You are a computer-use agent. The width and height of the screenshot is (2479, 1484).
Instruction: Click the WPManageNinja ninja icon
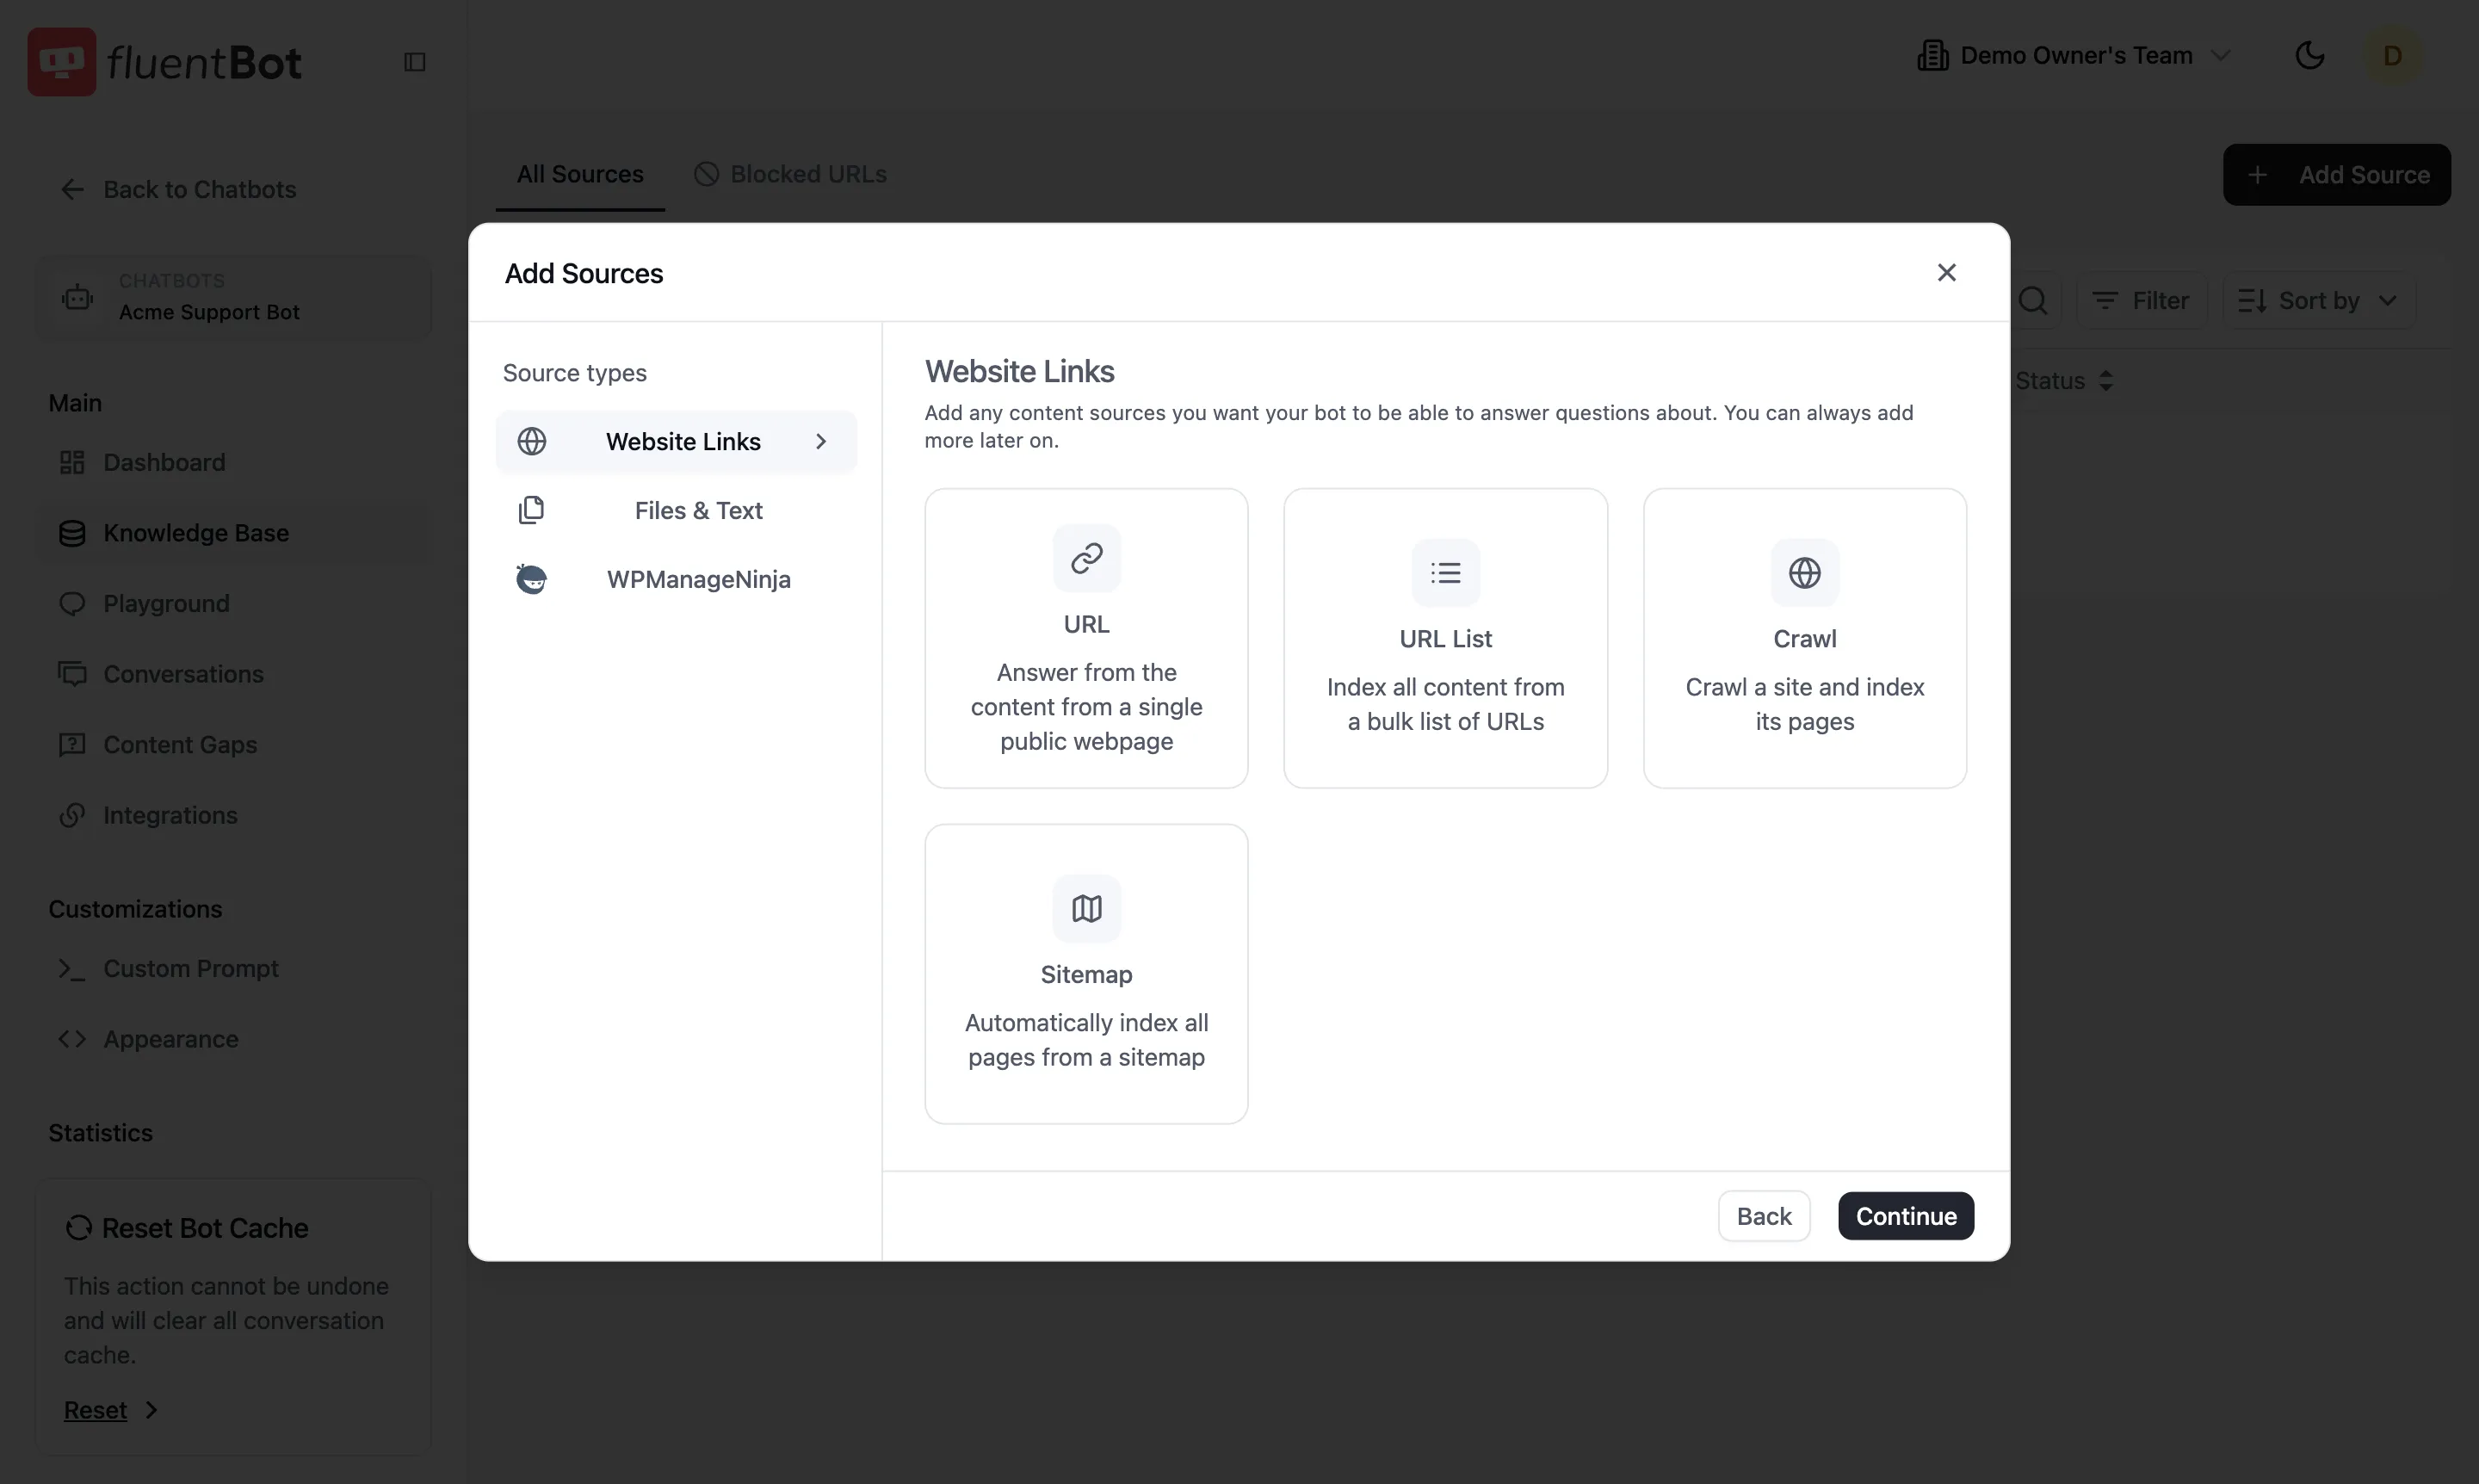coord(532,579)
